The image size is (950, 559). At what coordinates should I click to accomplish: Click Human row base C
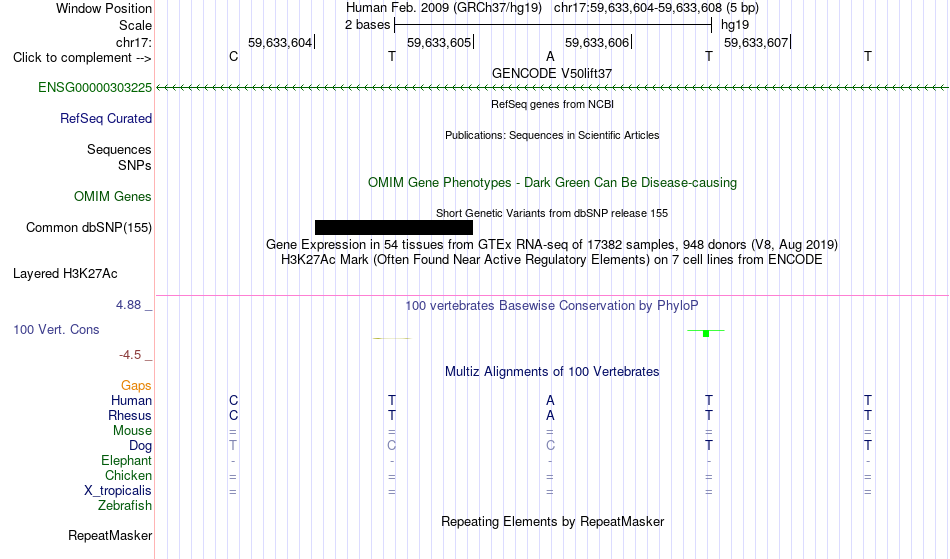click(233, 400)
